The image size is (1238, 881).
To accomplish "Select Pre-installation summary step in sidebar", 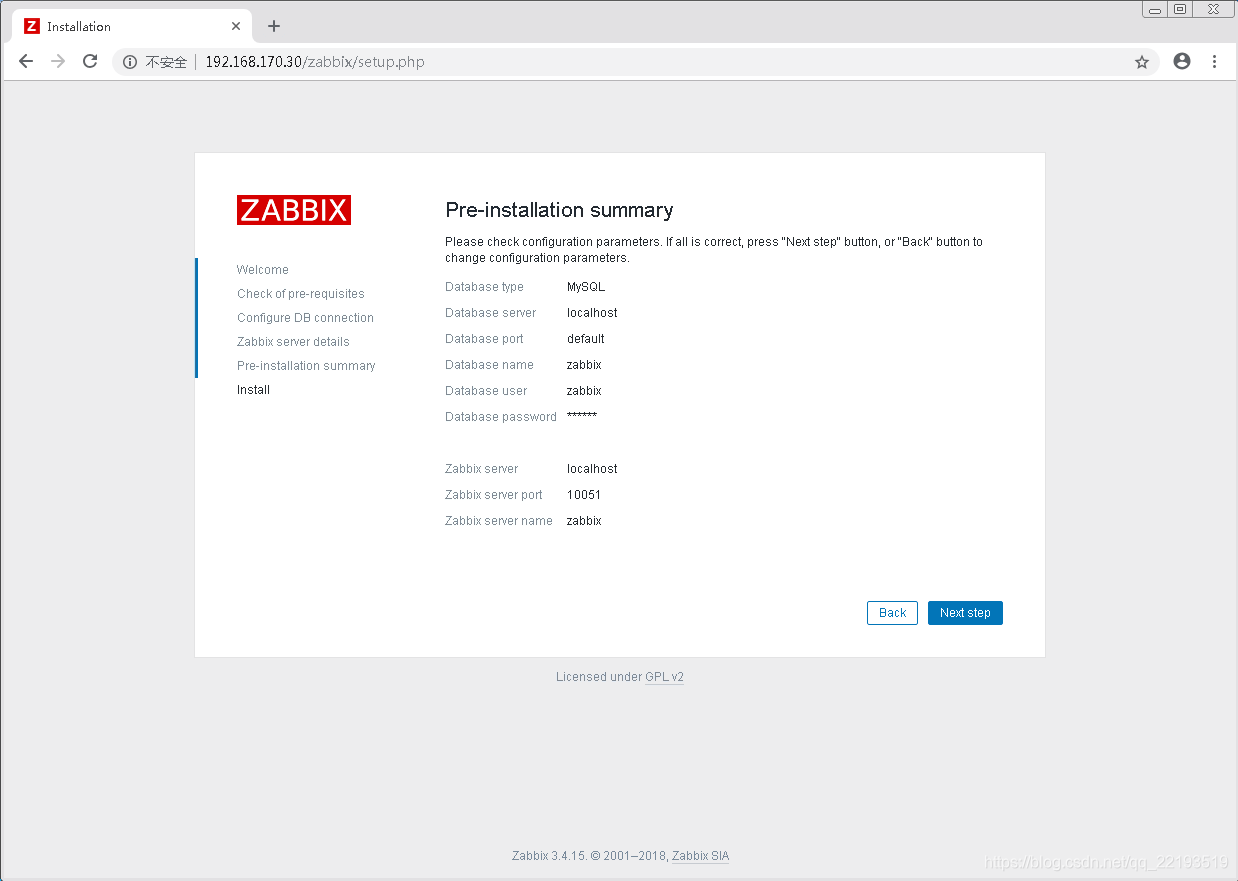I will (x=306, y=366).
